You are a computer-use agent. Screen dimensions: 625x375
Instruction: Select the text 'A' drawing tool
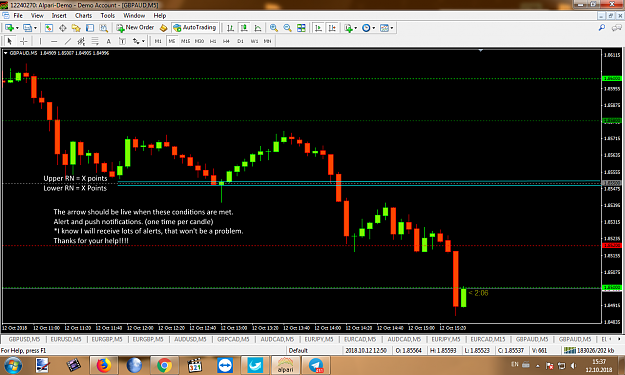click(108, 41)
